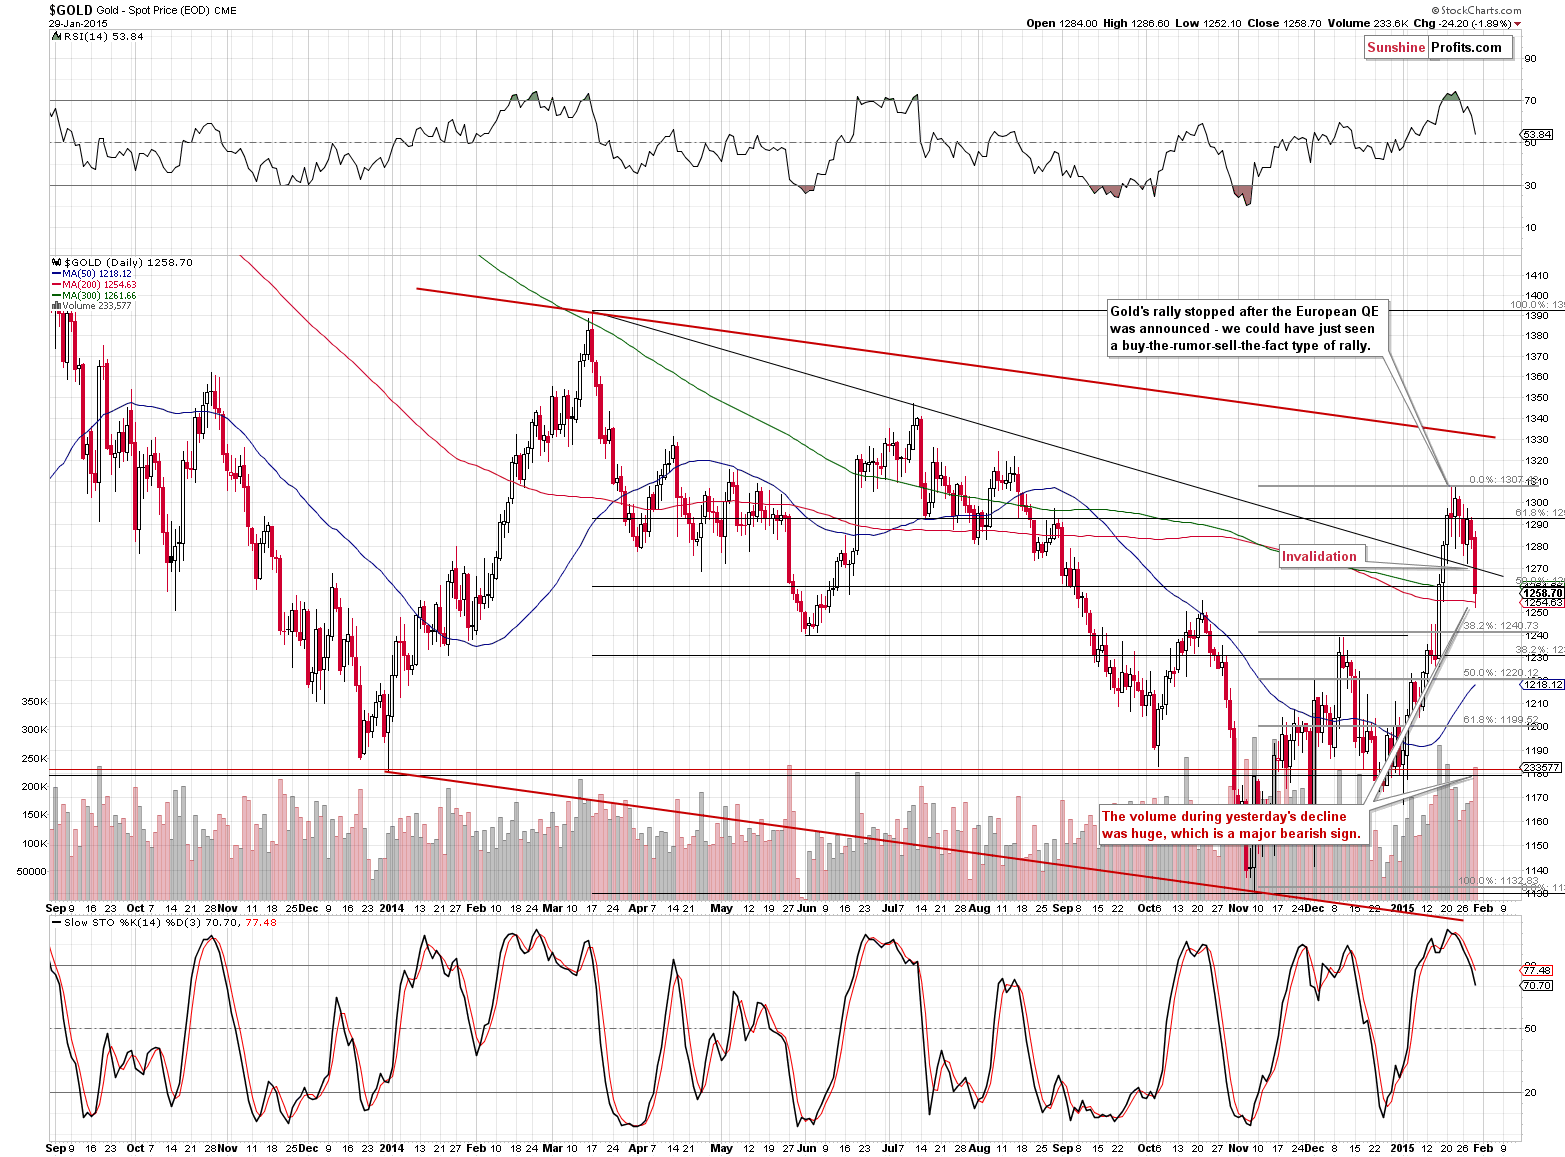Click the Open 1284.00 header value

[1062, 23]
